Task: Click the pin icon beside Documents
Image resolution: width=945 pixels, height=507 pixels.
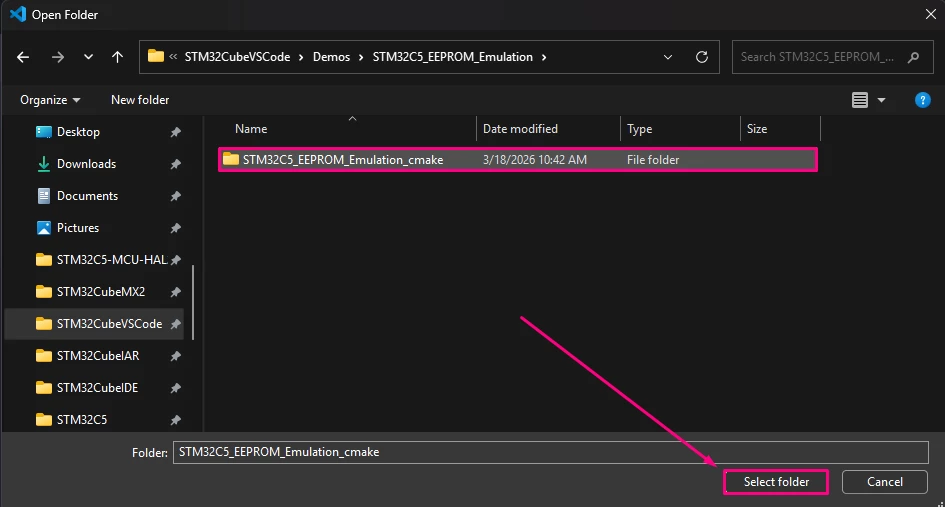Action: 175,196
